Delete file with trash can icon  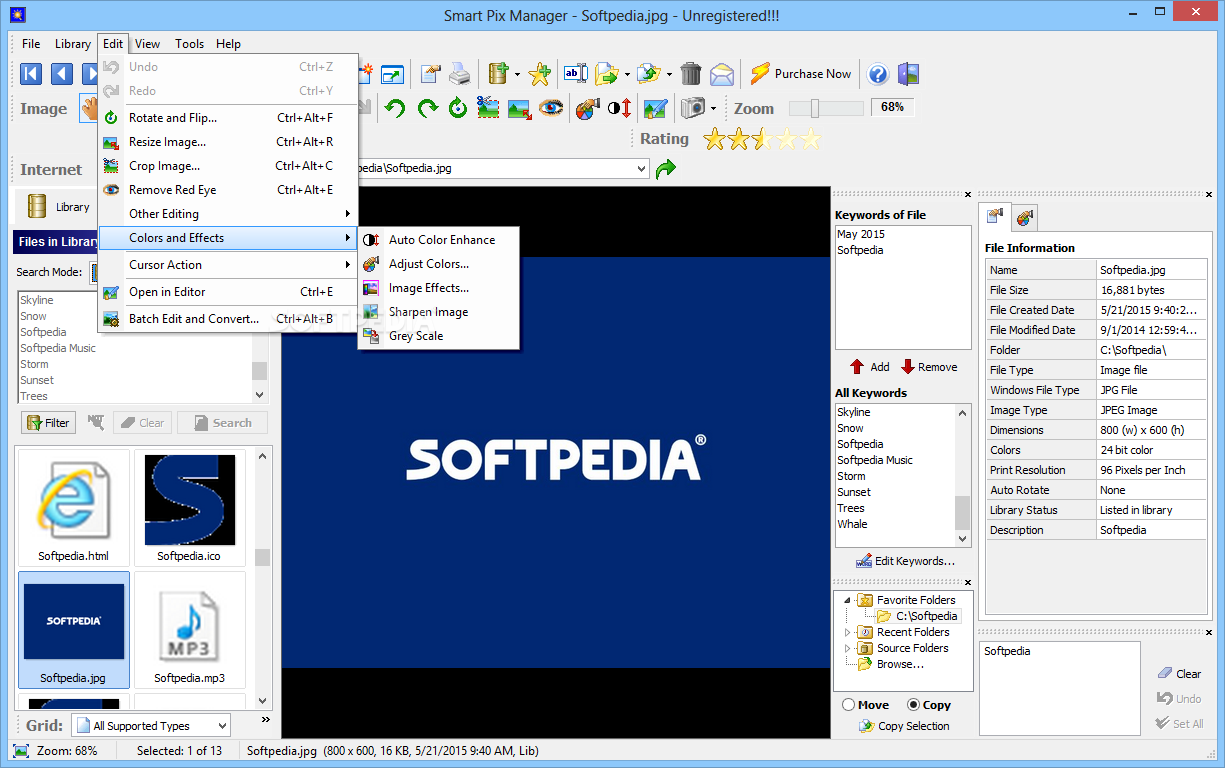pos(691,74)
